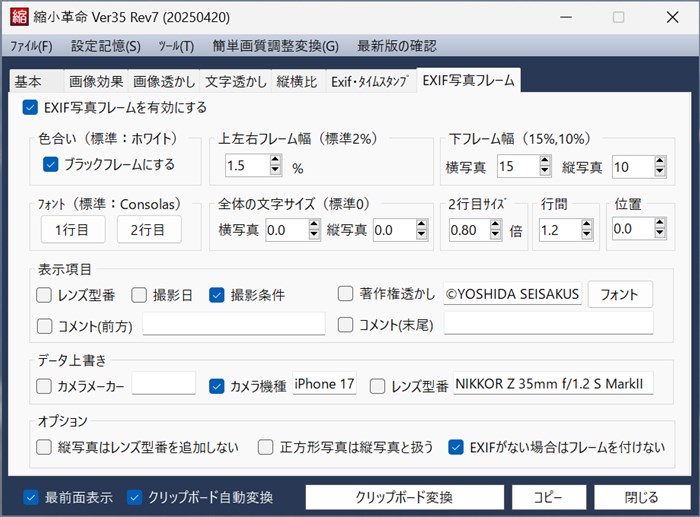Screen dimensions: 700x517
Task: Open the ツール(T) menu
Action: click(x=176, y=46)
